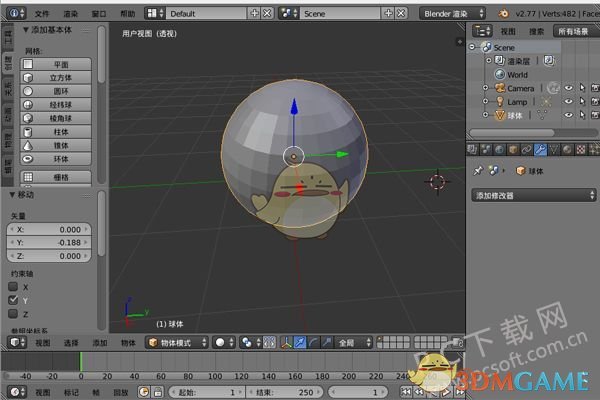The image size is (600, 400).
Task: Toggle the 3D manipulator widget
Action: 286,342
